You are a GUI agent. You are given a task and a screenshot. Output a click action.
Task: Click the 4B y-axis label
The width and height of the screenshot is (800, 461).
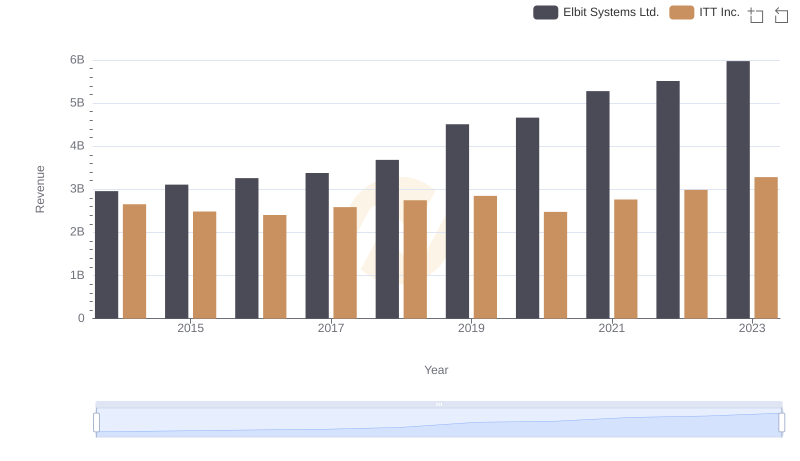pyautogui.click(x=77, y=146)
